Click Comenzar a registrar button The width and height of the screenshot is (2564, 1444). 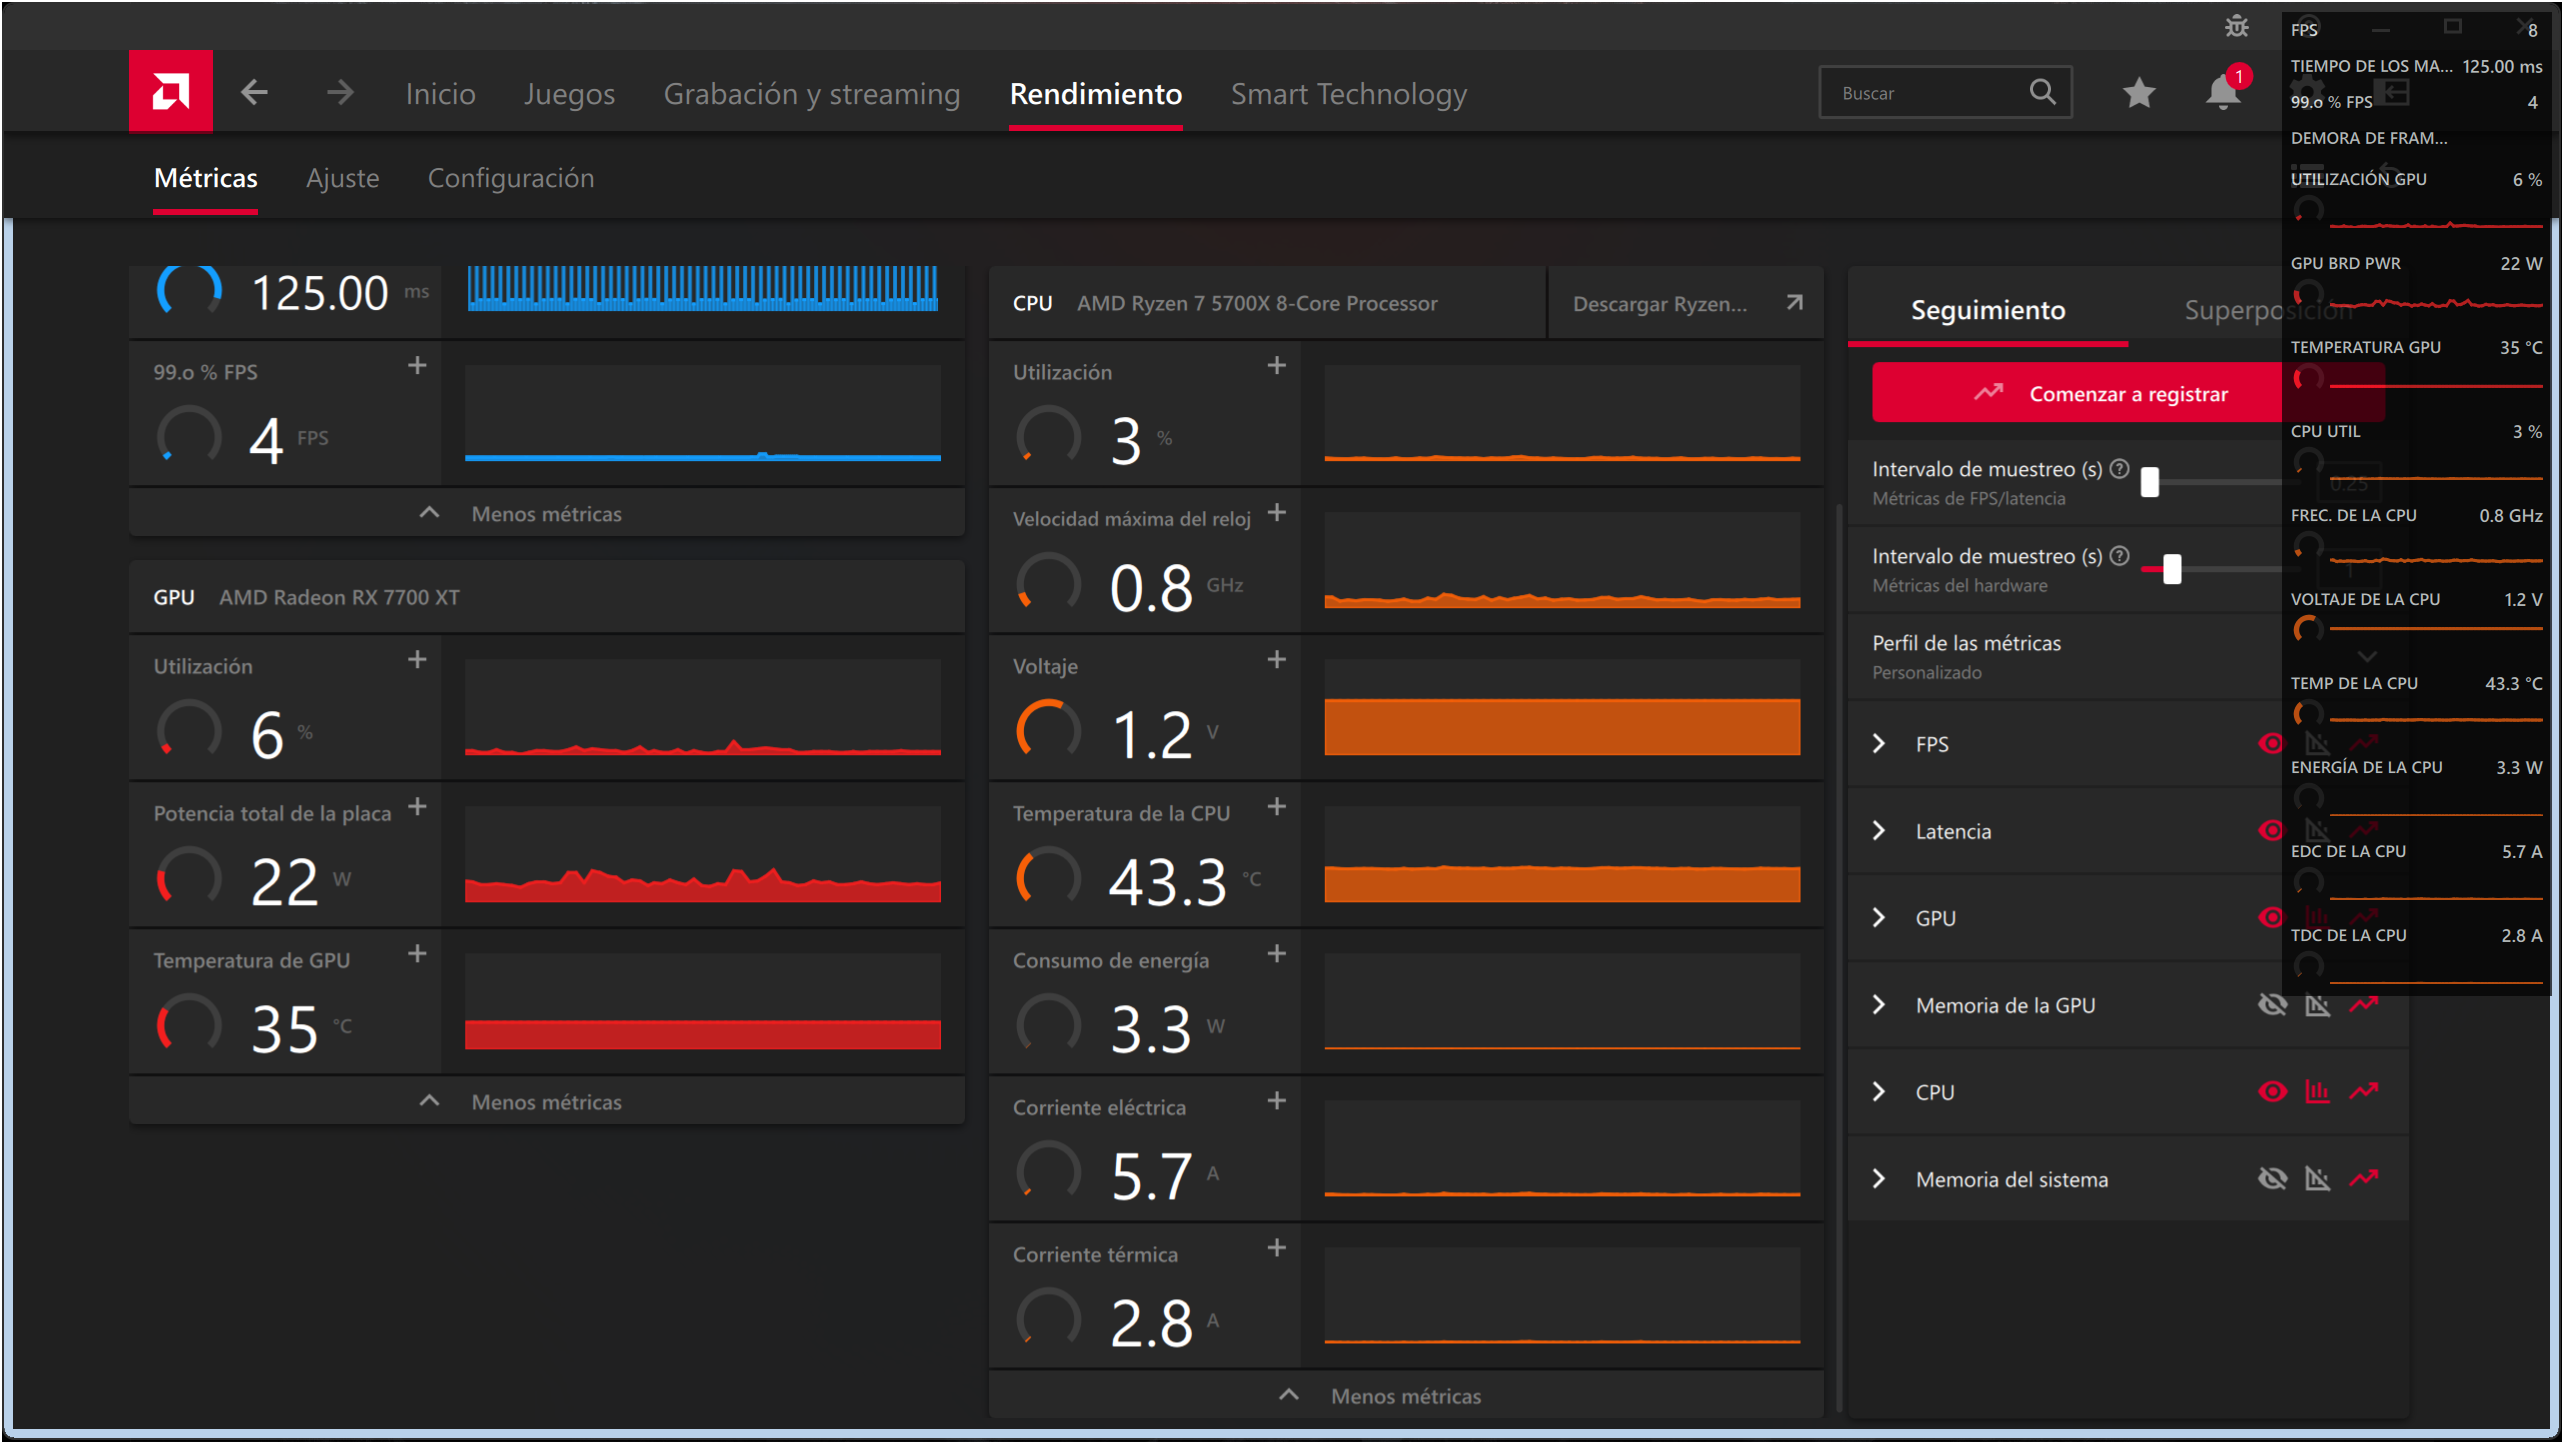[2127, 394]
